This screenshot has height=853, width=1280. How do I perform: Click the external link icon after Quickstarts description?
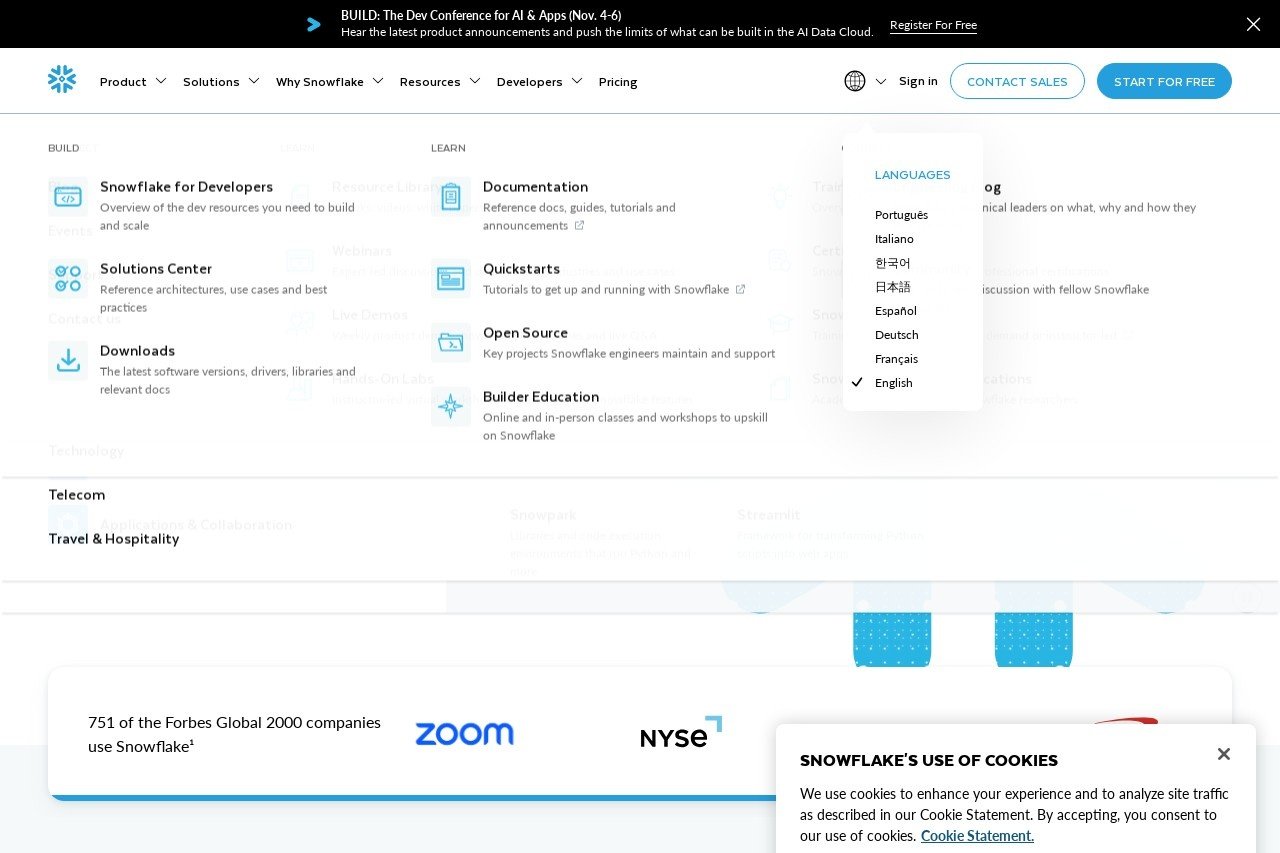(740, 290)
